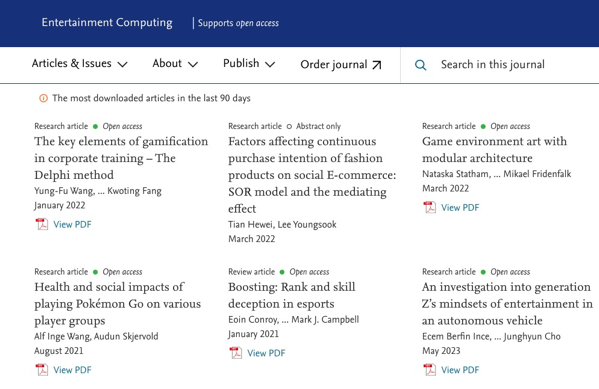
Task: Click authors Alf Inge Wang, Audun Skjervold
Action: coord(96,336)
